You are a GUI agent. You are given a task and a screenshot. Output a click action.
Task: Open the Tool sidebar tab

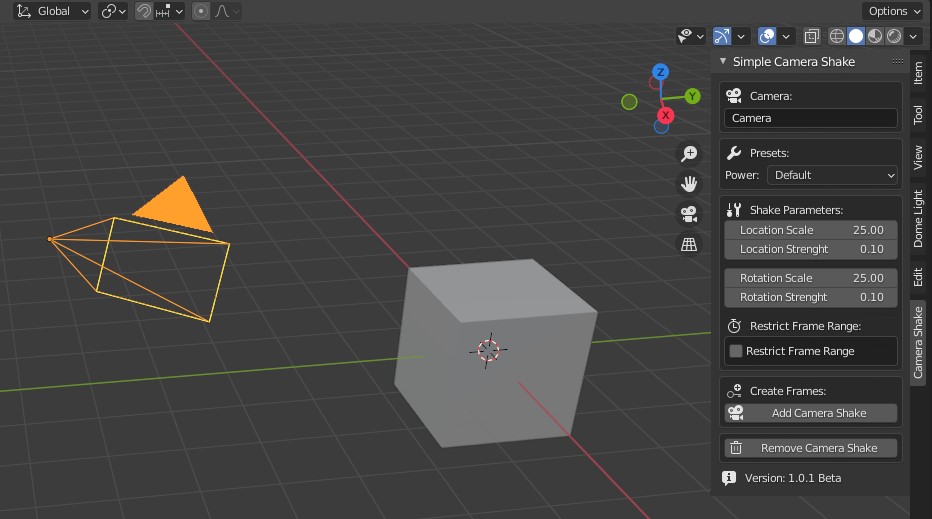pos(918,114)
